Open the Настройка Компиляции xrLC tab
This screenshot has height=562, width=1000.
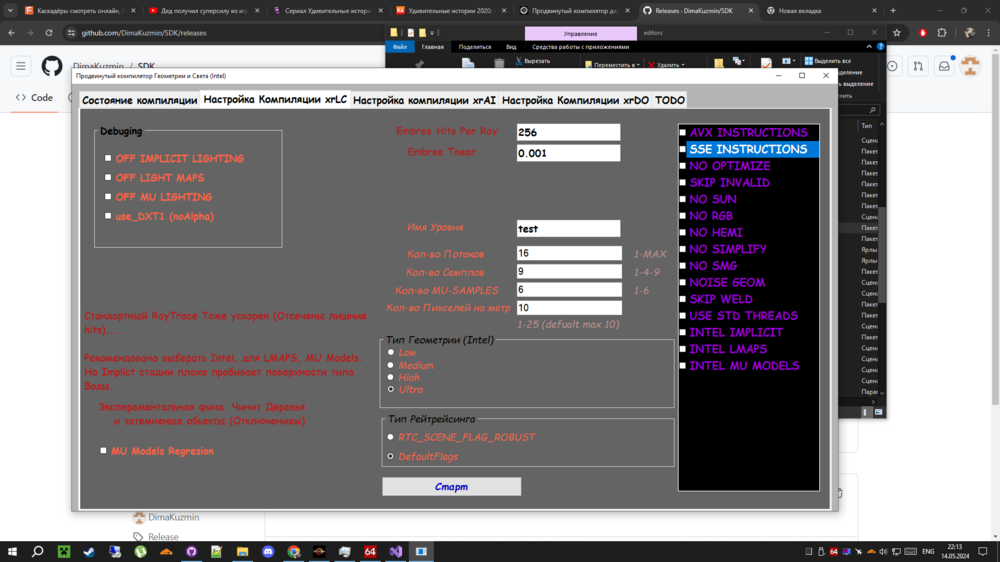tap(275, 100)
